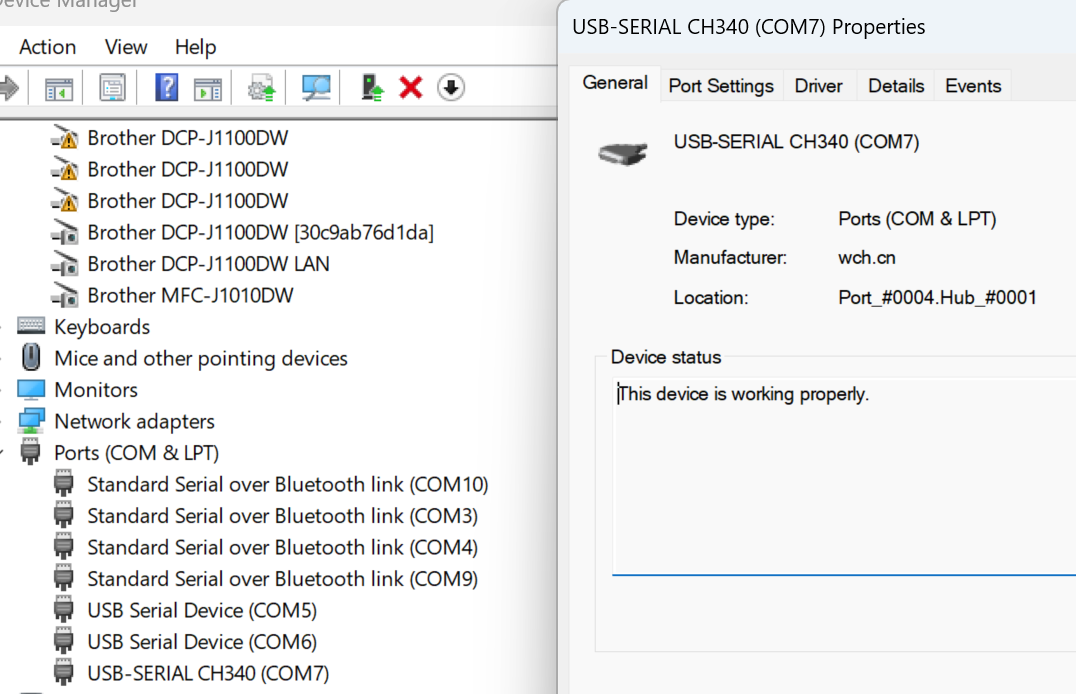Click the red X Uninstall device icon
1076x694 pixels.
pyautogui.click(x=410, y=88)
